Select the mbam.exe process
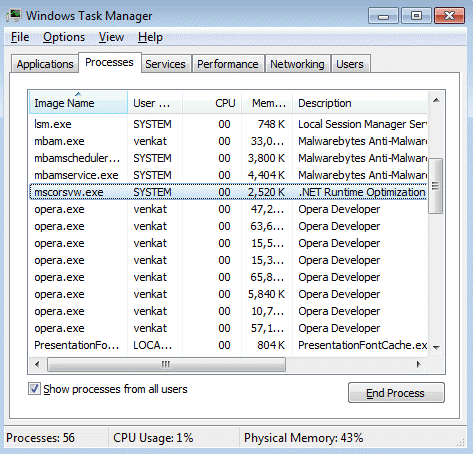The height and width of the screenshot is (454, 473). tap(228, 141)
